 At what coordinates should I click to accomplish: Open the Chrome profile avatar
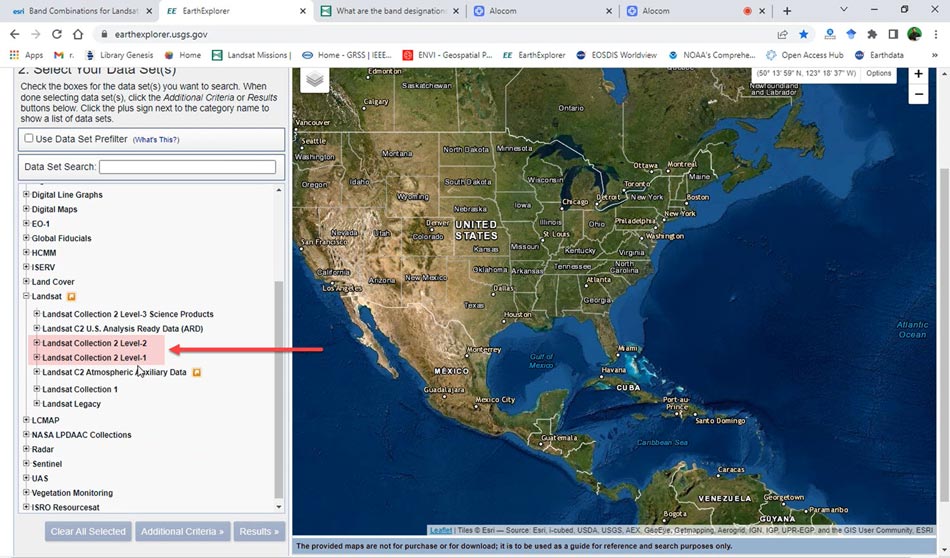point(914,35)
